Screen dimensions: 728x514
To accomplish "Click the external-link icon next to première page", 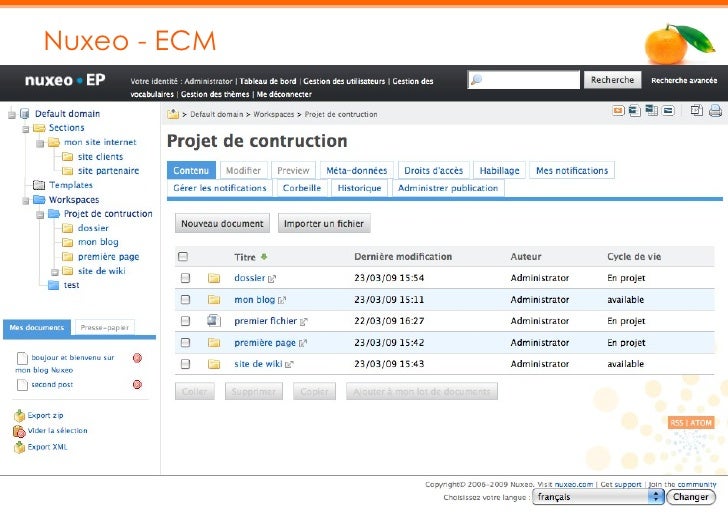I will pyautogui.click(x=303, y=343).
